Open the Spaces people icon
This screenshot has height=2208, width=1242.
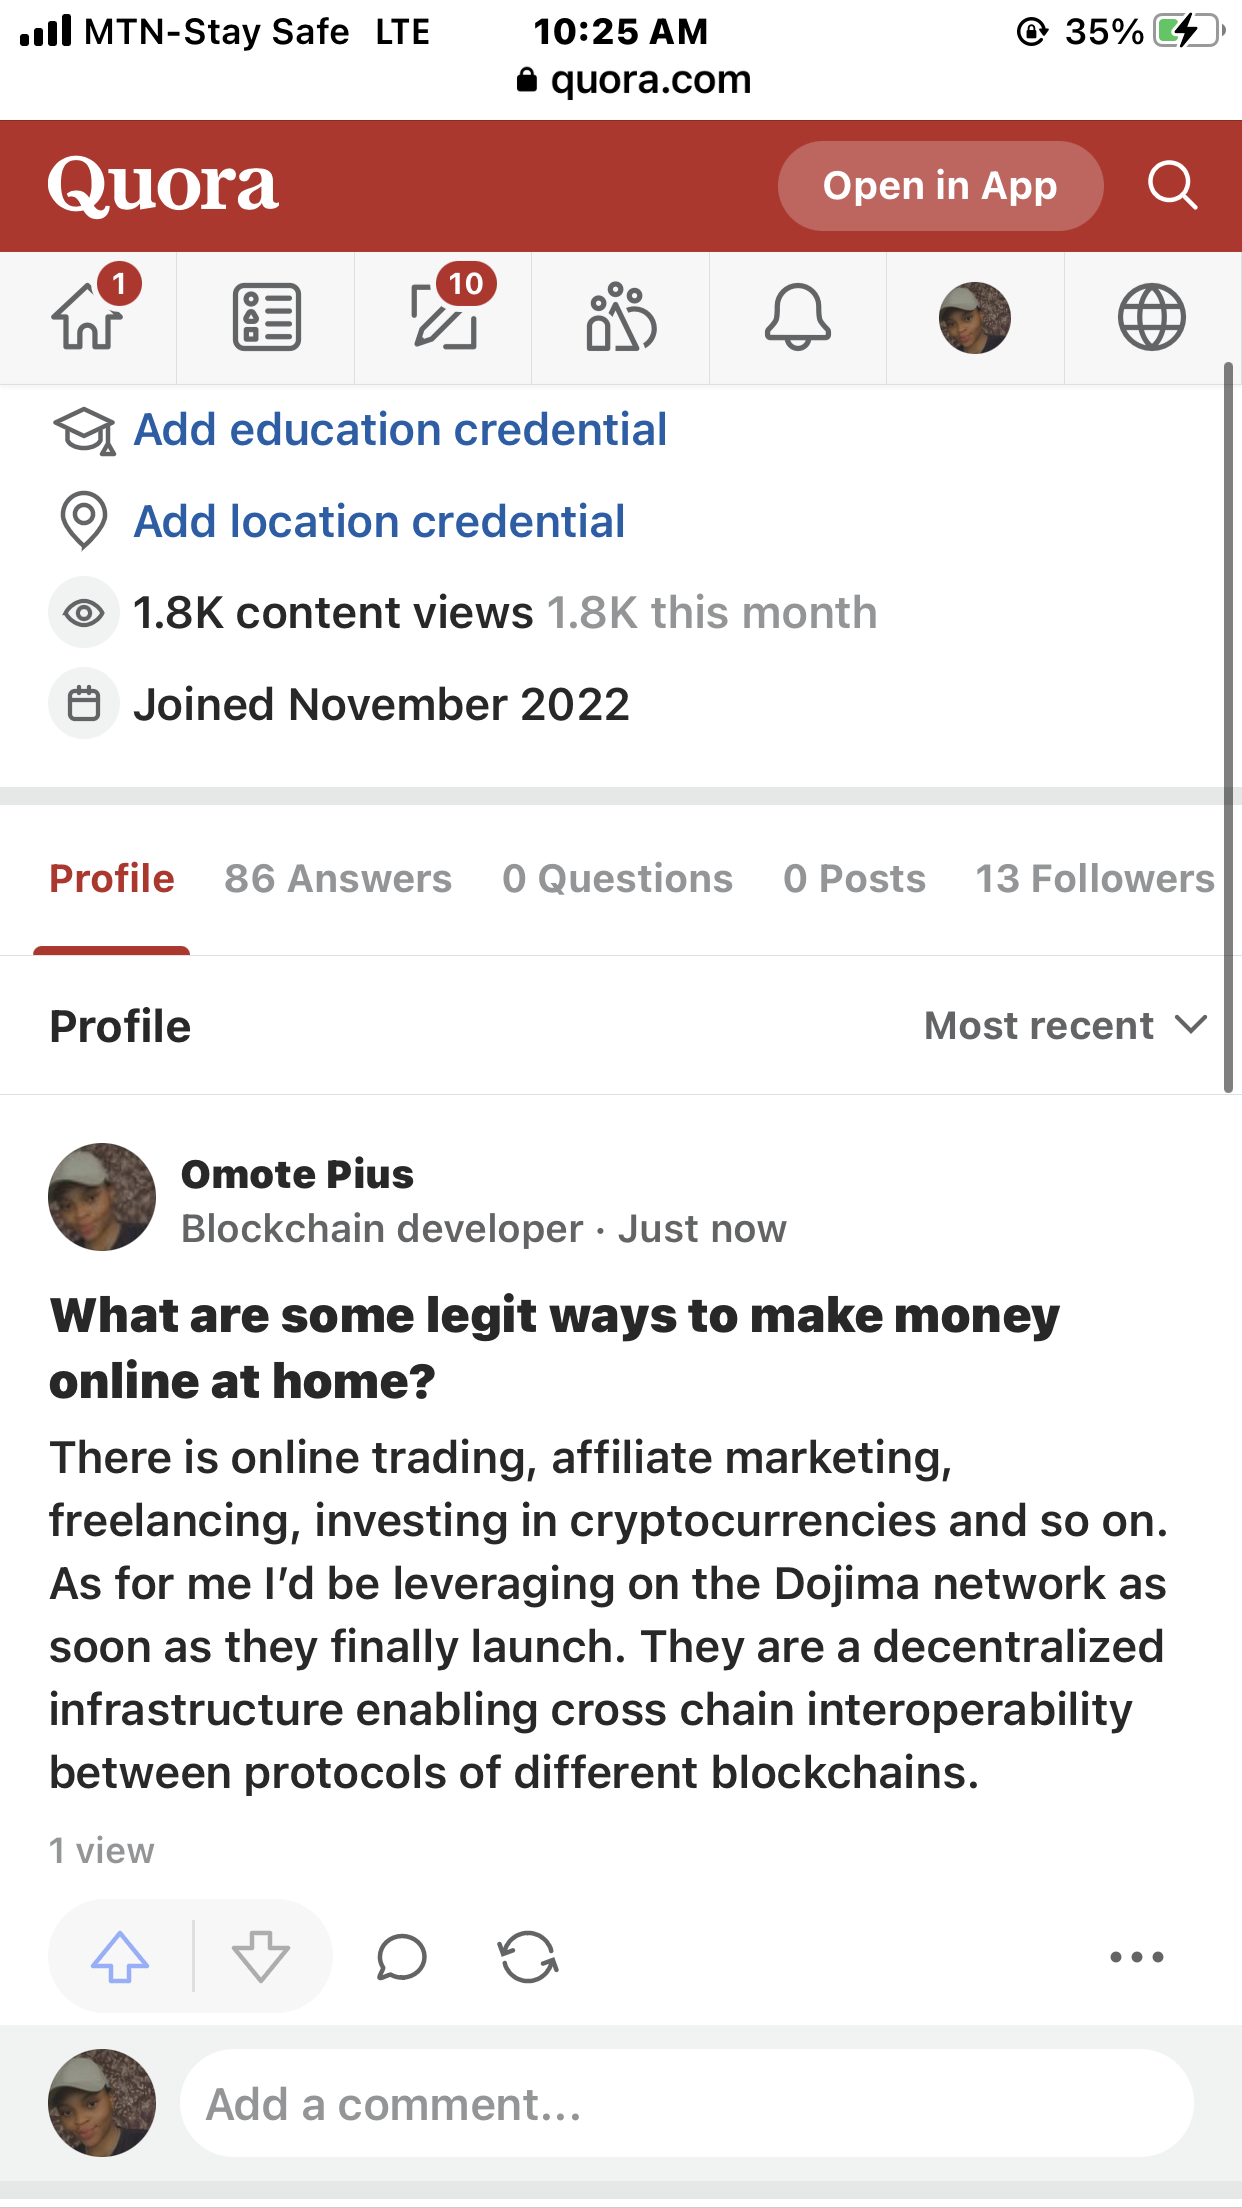point(621,318)
